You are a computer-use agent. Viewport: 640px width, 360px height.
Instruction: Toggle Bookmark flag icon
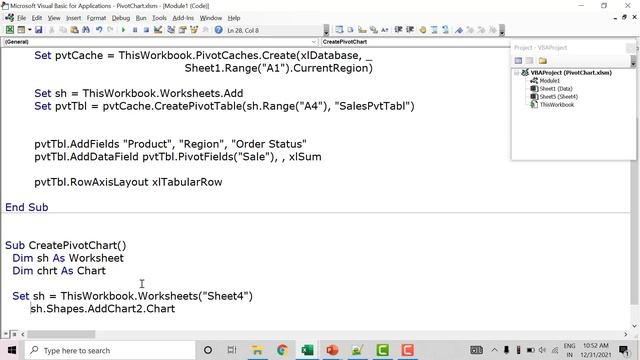(459, 30)
